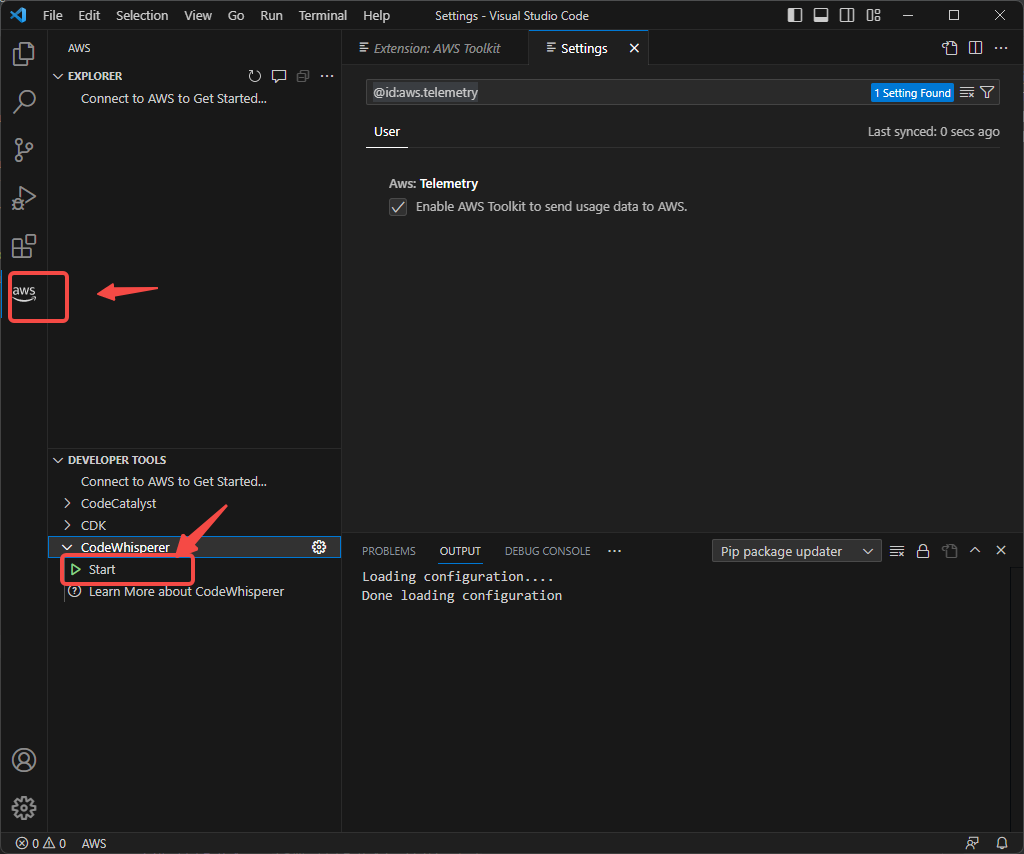Open the Run and Debug view icon
Image resolution: width=1024 pixels, height=854 pixels.
(x=24, y=198)
